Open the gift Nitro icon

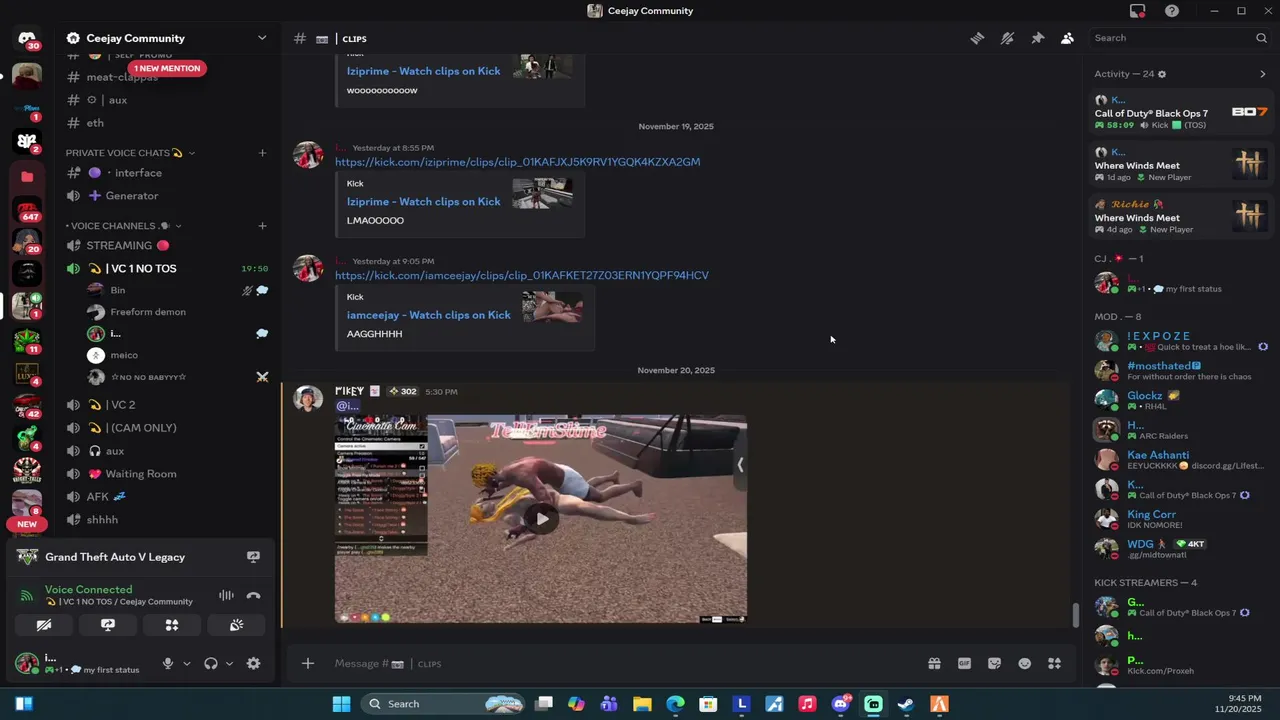[934, 663]
